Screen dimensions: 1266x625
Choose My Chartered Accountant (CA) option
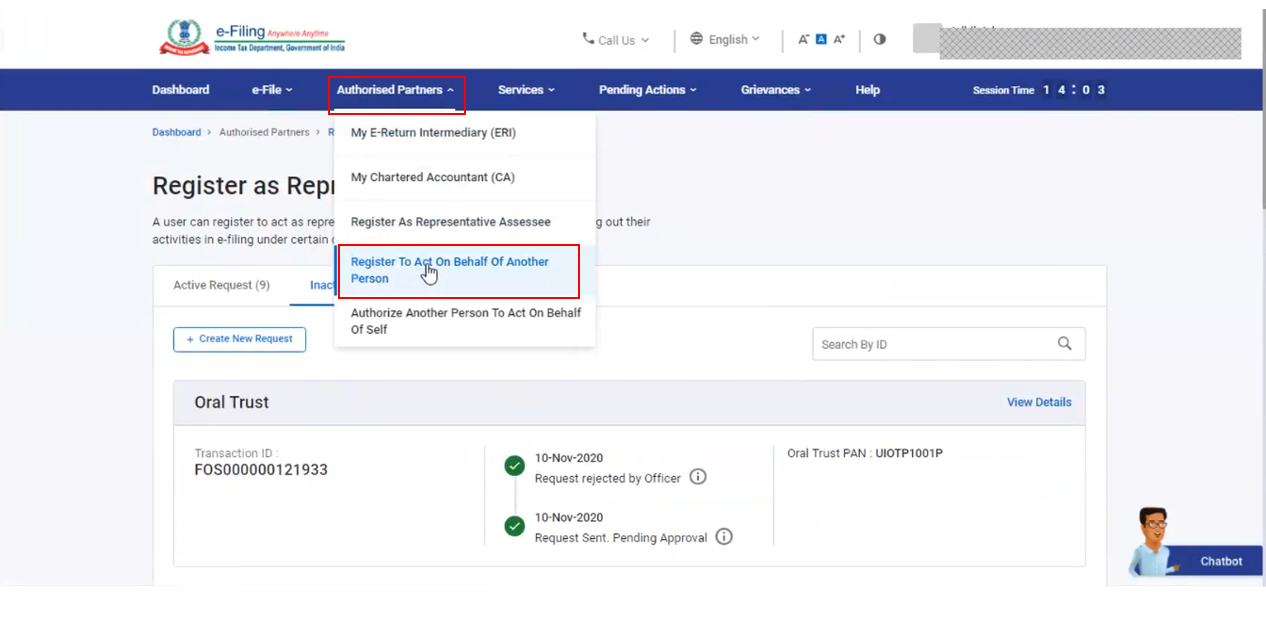(x=432, y=177)
